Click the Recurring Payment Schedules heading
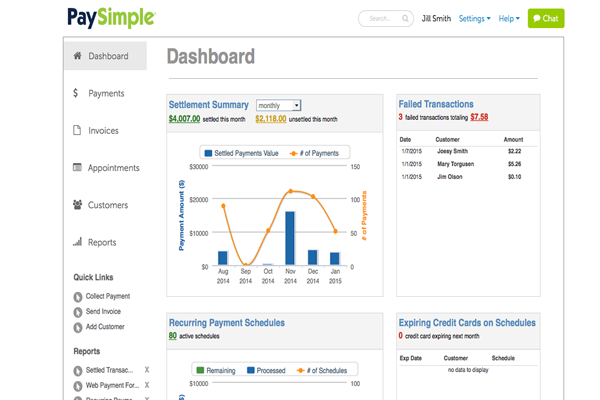The width and height of the screenshot is (600, 400). coord(227,323)
